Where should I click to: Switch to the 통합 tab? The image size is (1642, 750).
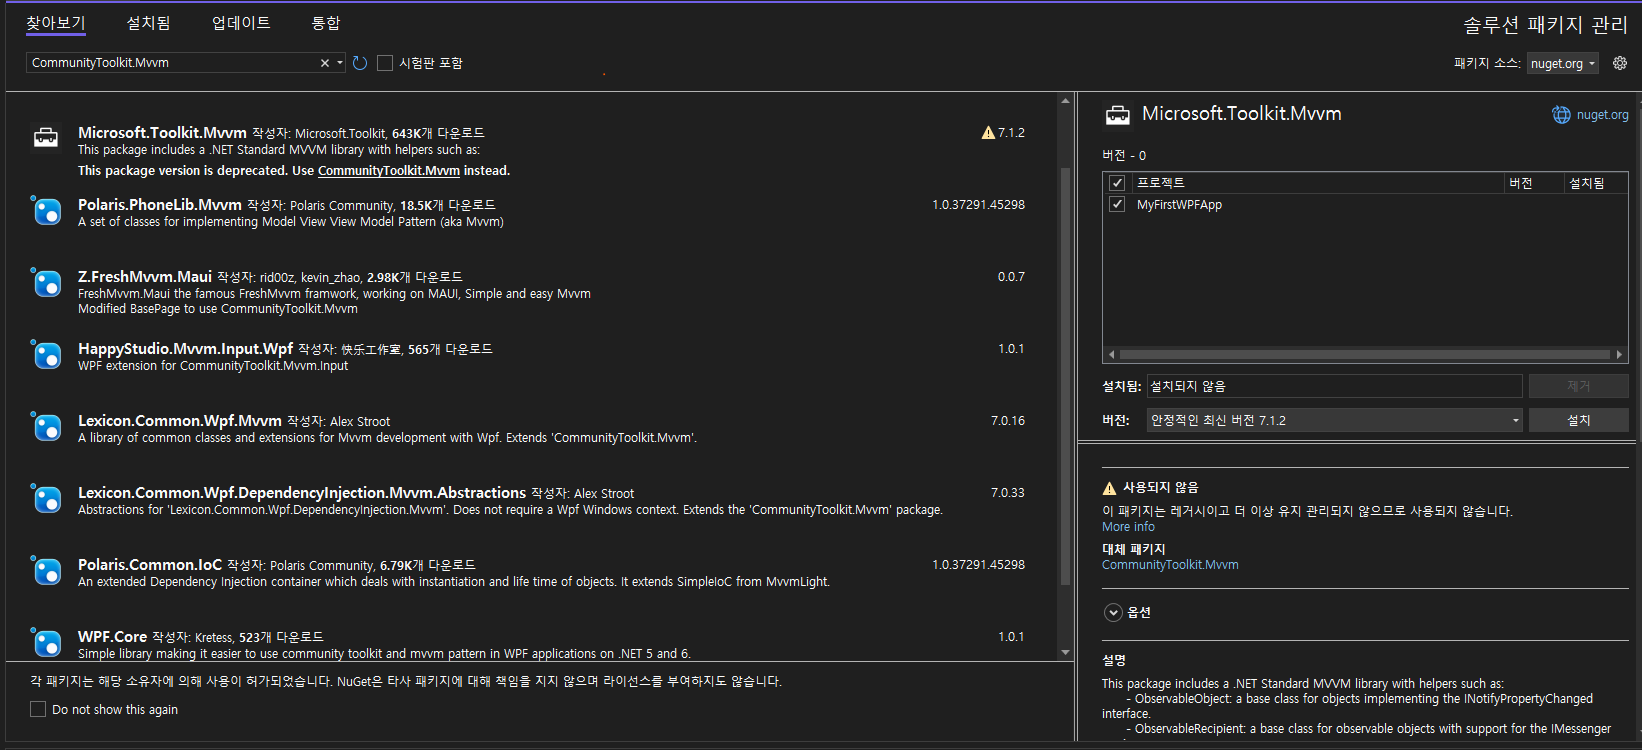[x=326, y=23]
